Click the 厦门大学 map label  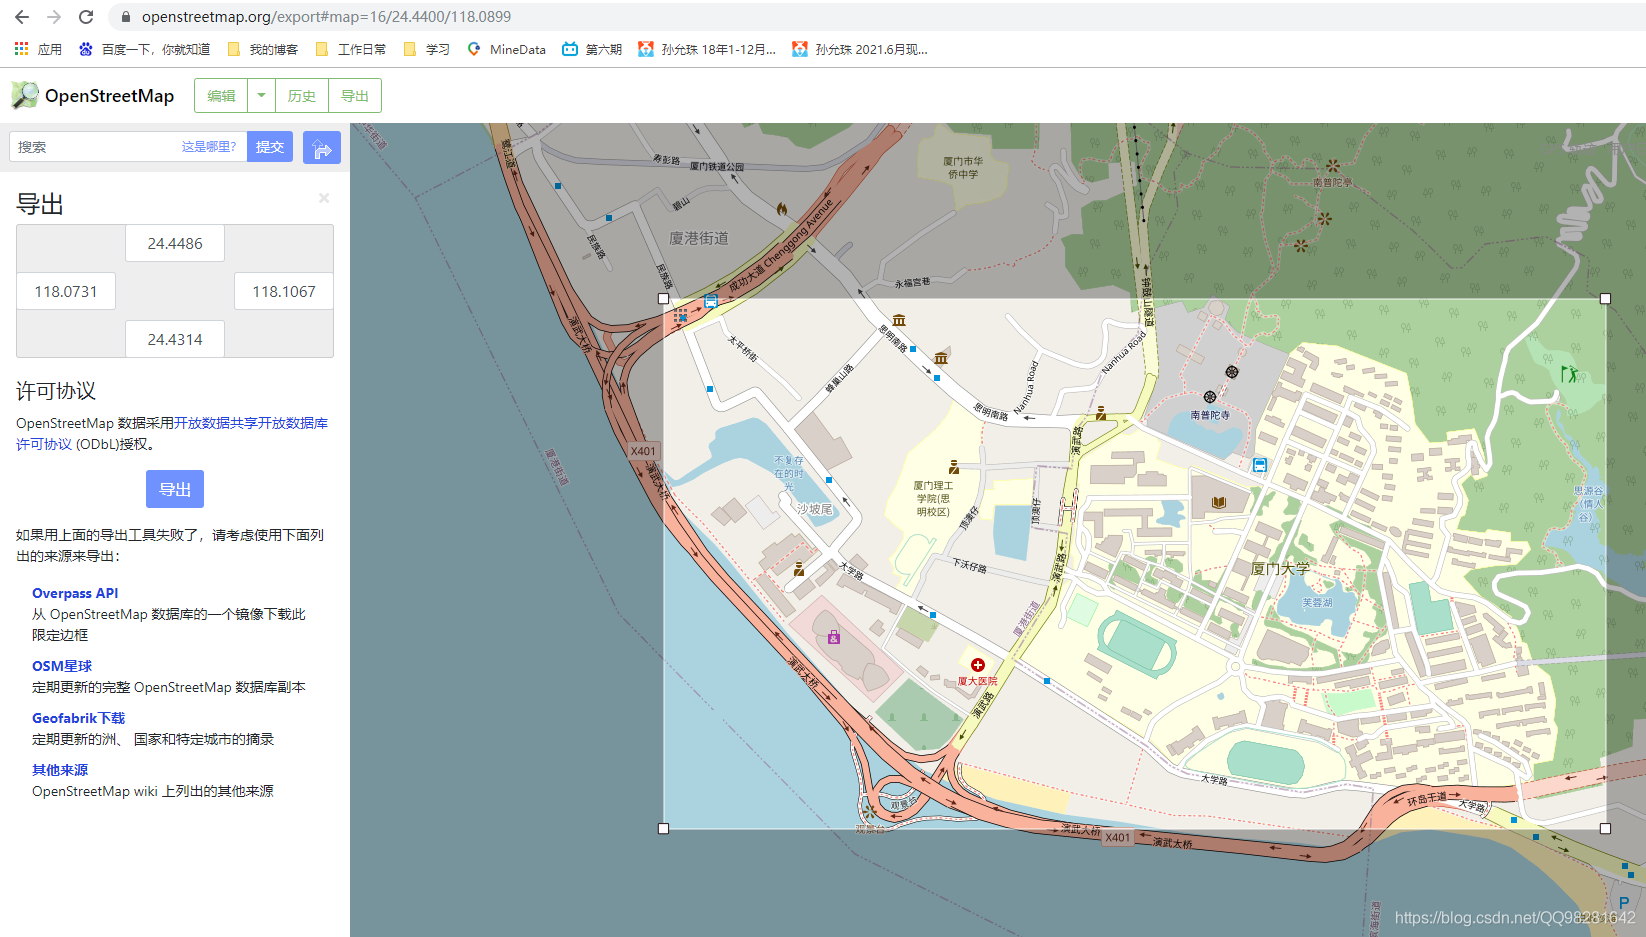1280,568
